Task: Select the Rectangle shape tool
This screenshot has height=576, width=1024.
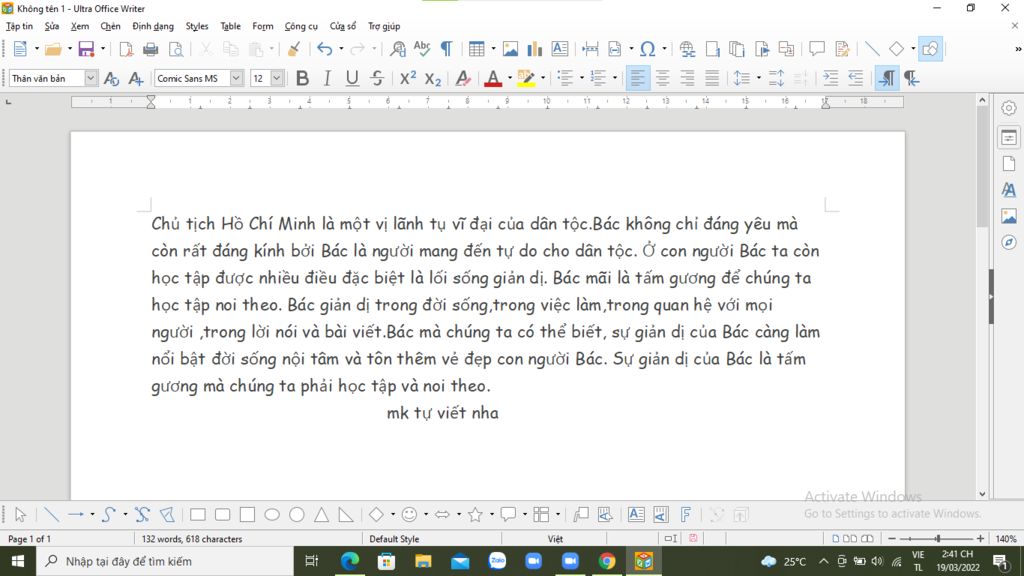Action: [x=198, y=515]
